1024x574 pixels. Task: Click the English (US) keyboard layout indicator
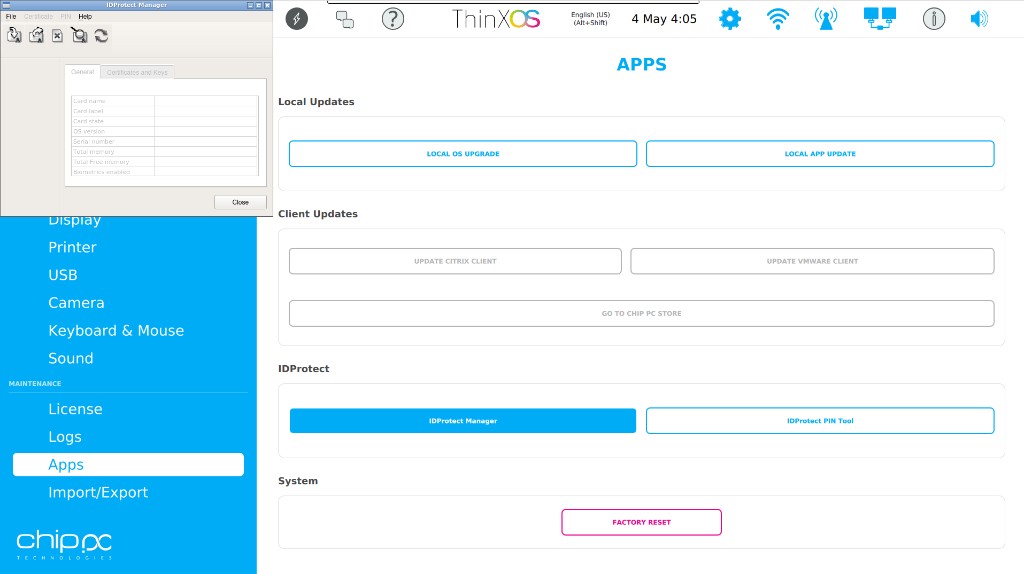(590, 19)
